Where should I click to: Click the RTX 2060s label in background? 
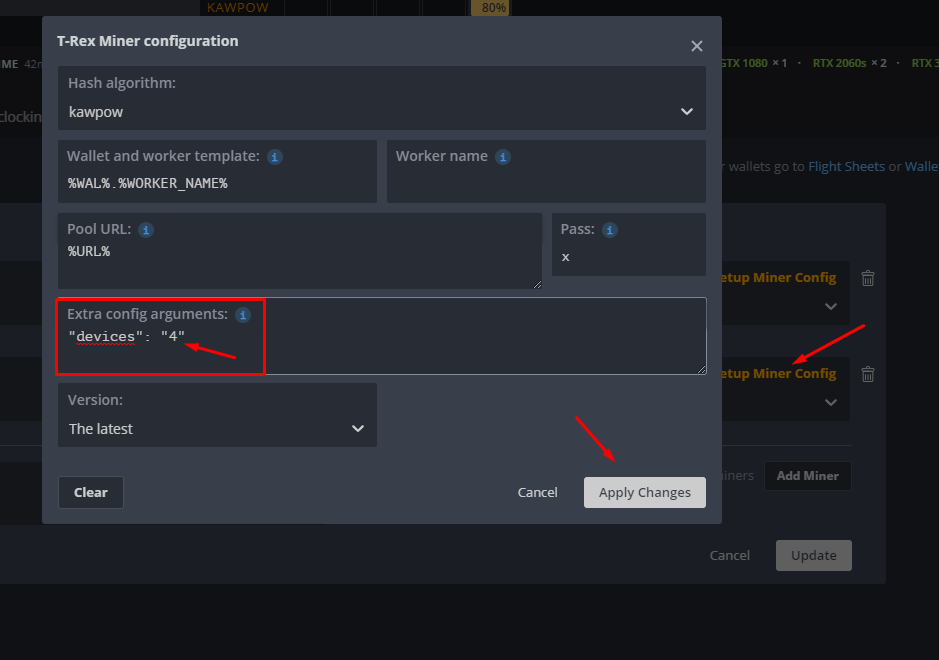coord(839,63)
